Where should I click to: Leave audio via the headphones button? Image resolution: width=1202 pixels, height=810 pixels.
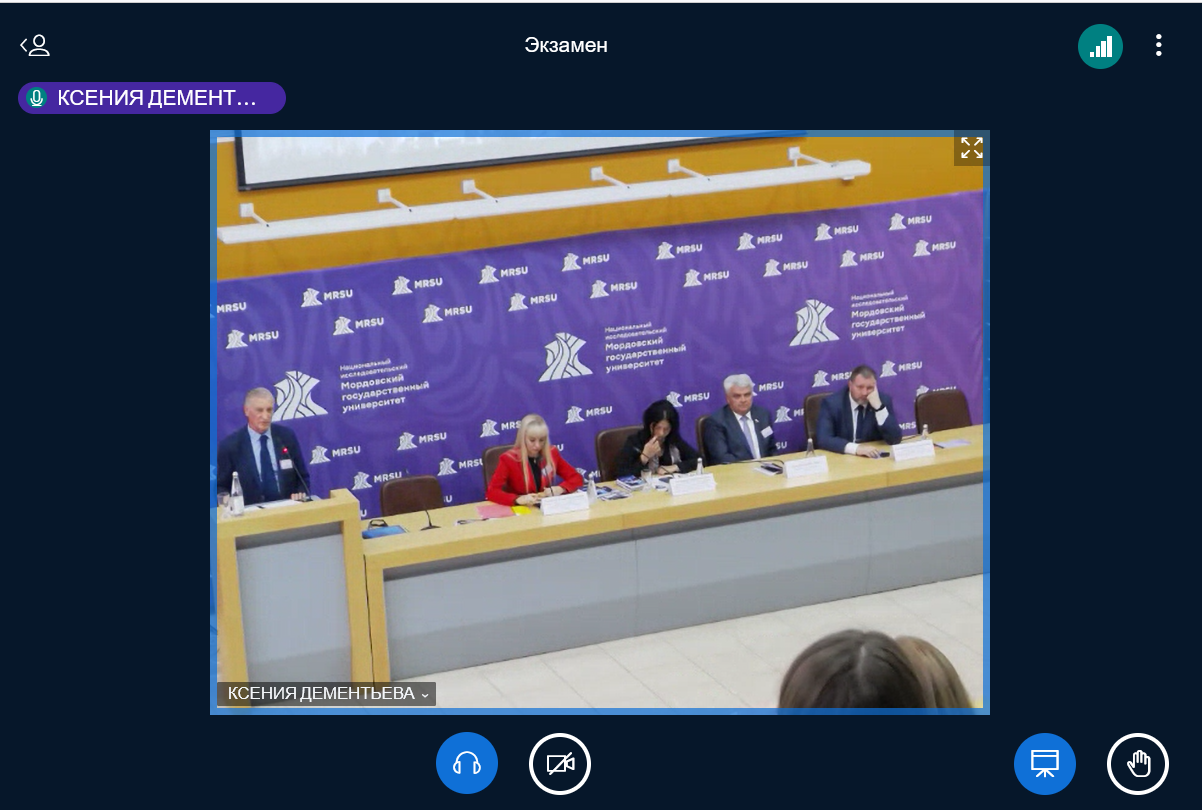(467, 764)
